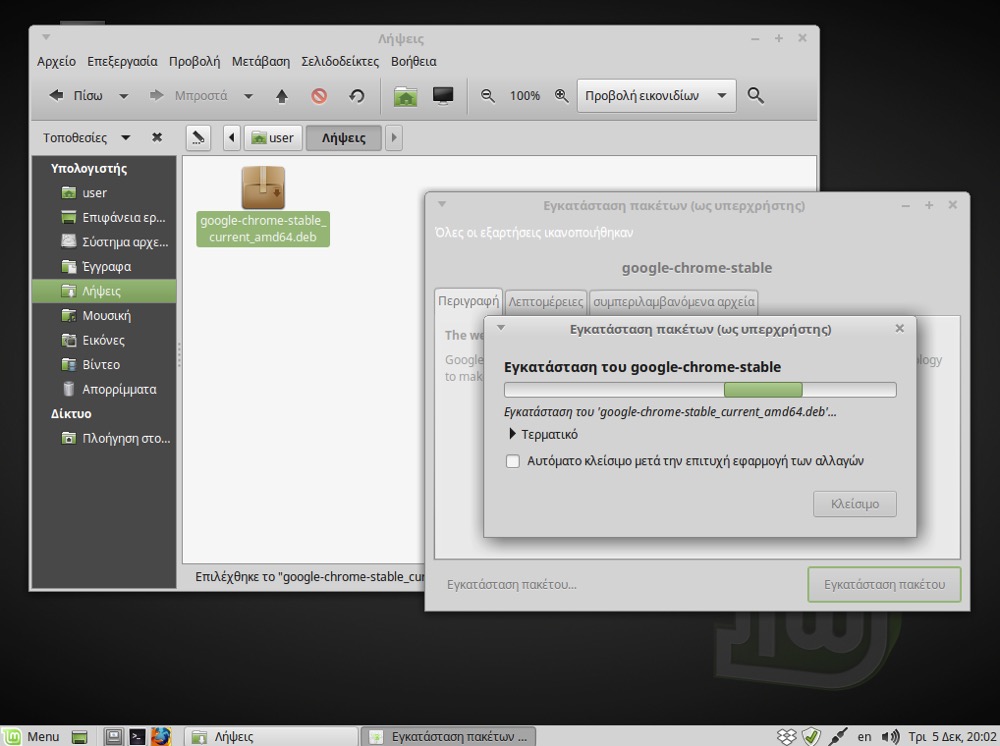The image size is (1000, 746).
Task: Close the Τοποθεσίες sidebar with the X
Action: coord(157,138)
